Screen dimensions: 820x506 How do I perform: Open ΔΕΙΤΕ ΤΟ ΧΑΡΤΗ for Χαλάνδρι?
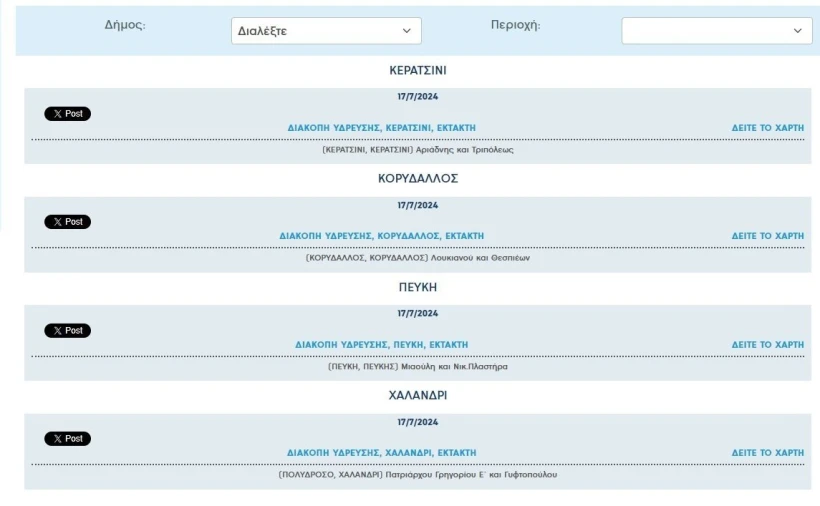[x=767, y=453]
